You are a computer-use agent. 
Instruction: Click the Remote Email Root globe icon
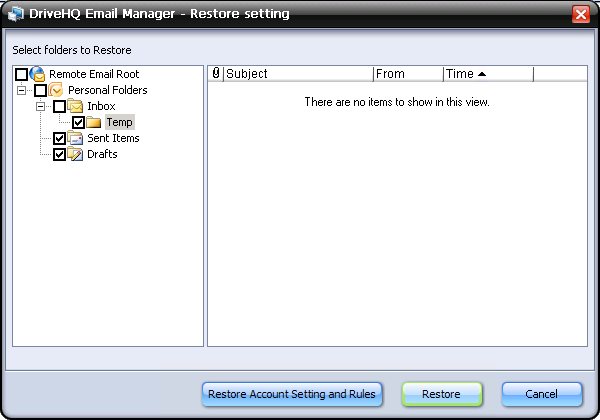38,74
